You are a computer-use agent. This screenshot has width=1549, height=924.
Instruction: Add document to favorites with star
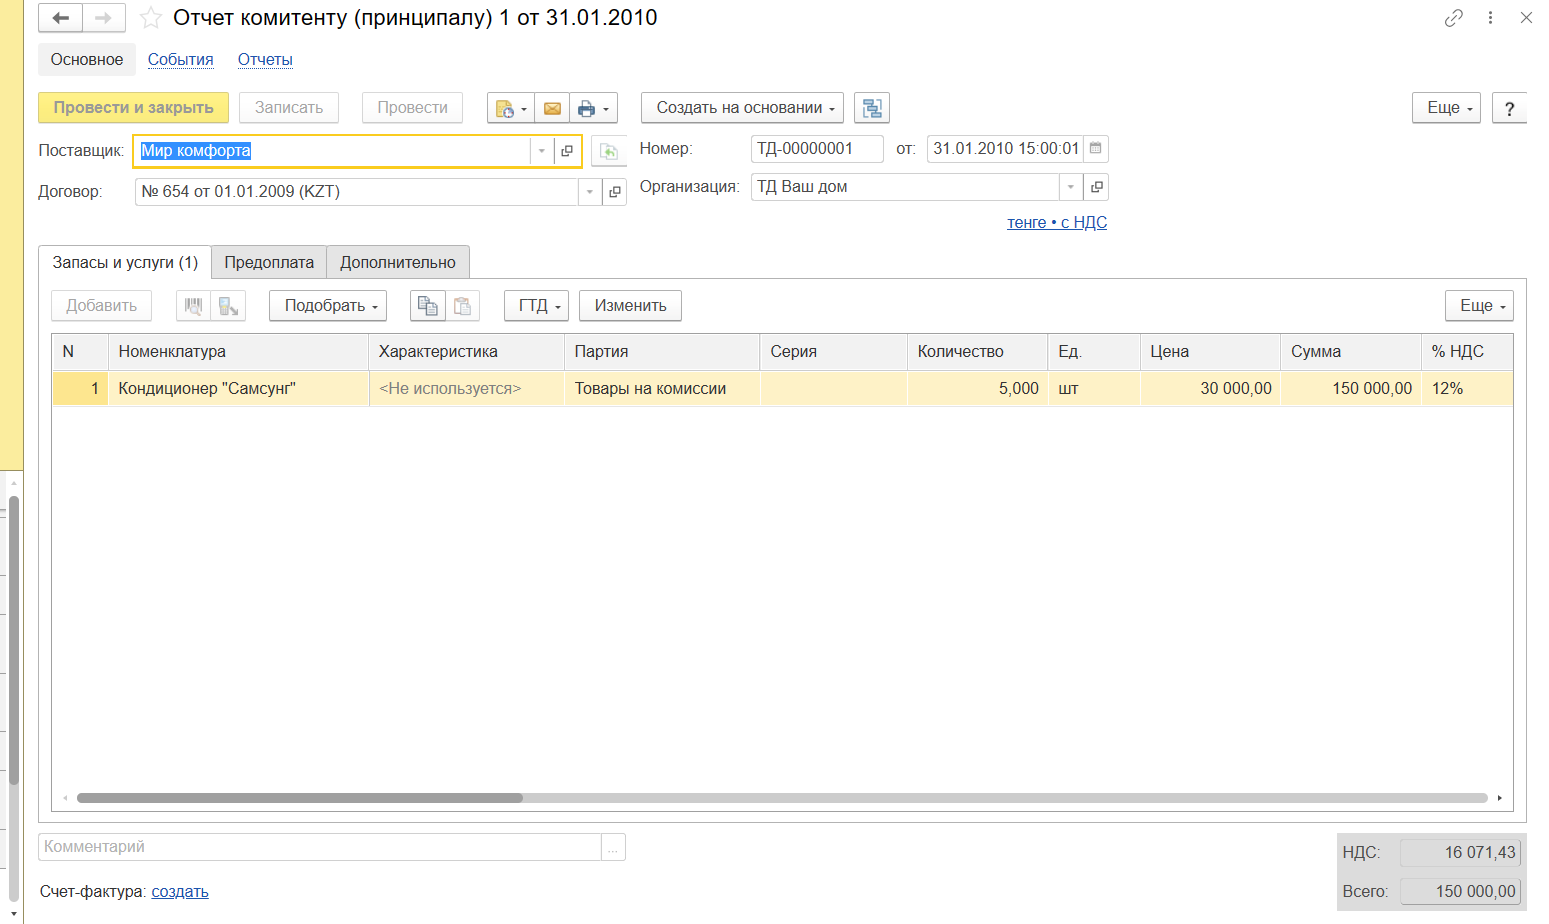pyautogui.click(x=151, y=18)
